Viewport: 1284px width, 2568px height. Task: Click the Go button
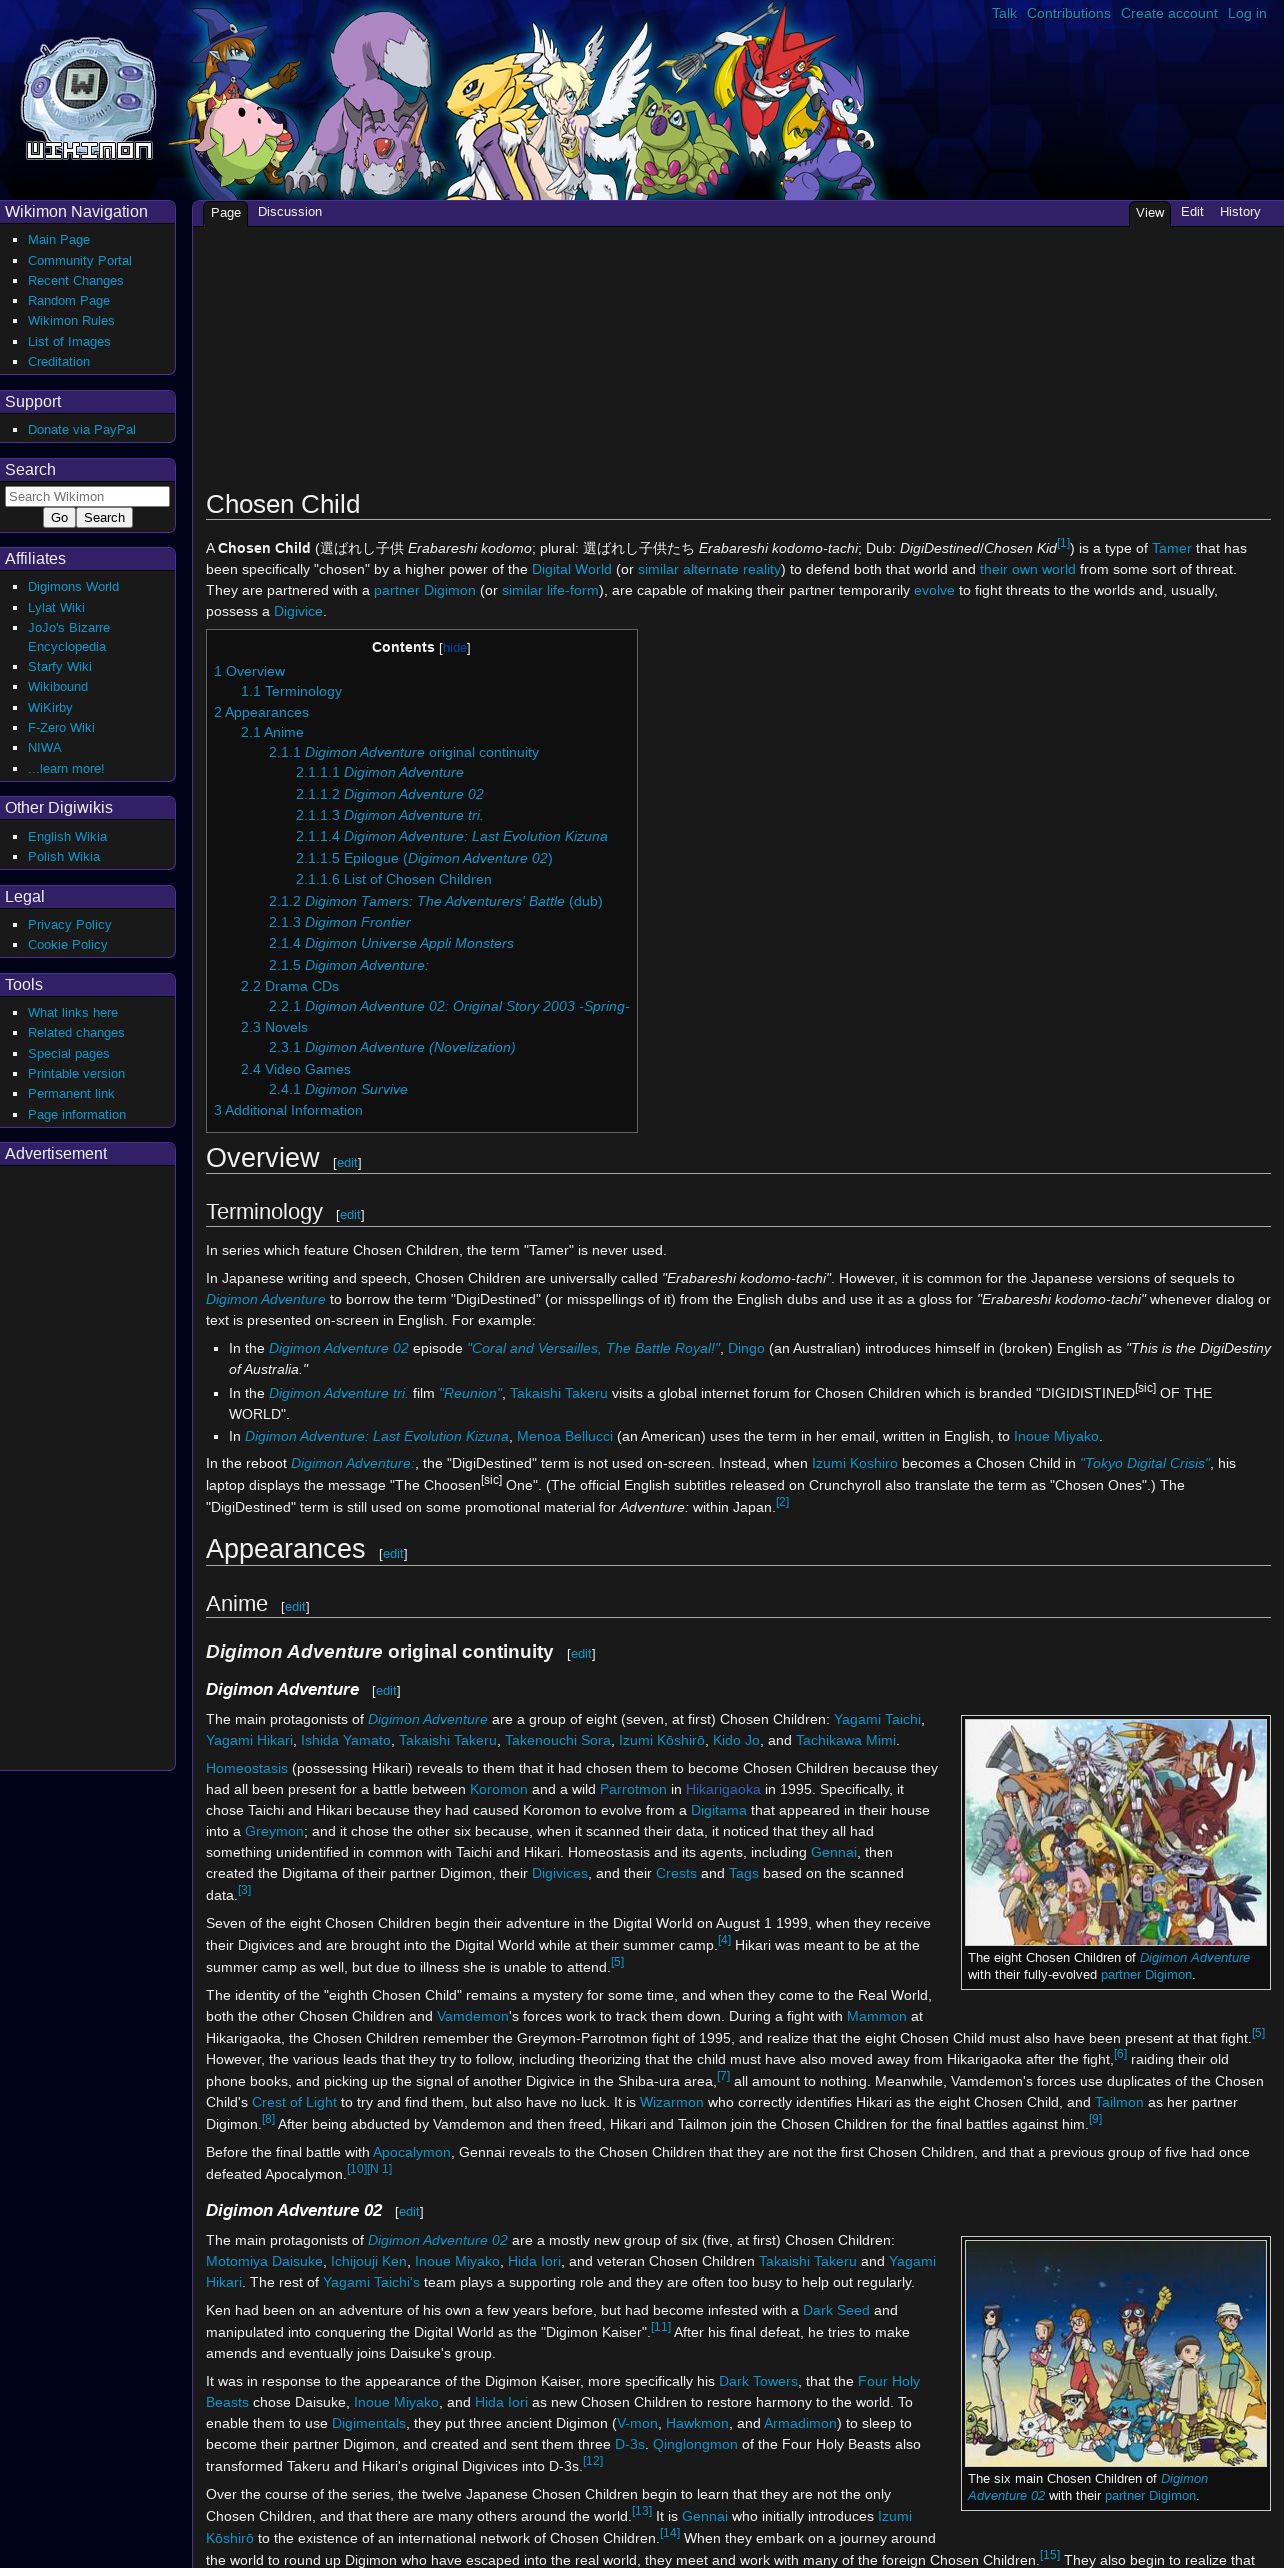click(59, 517)
